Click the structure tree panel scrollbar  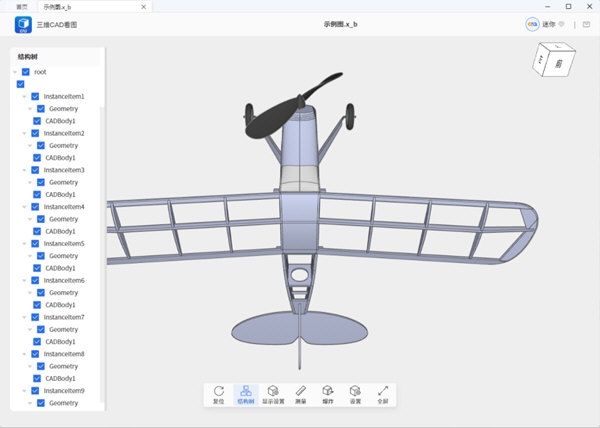coord(101,254)
